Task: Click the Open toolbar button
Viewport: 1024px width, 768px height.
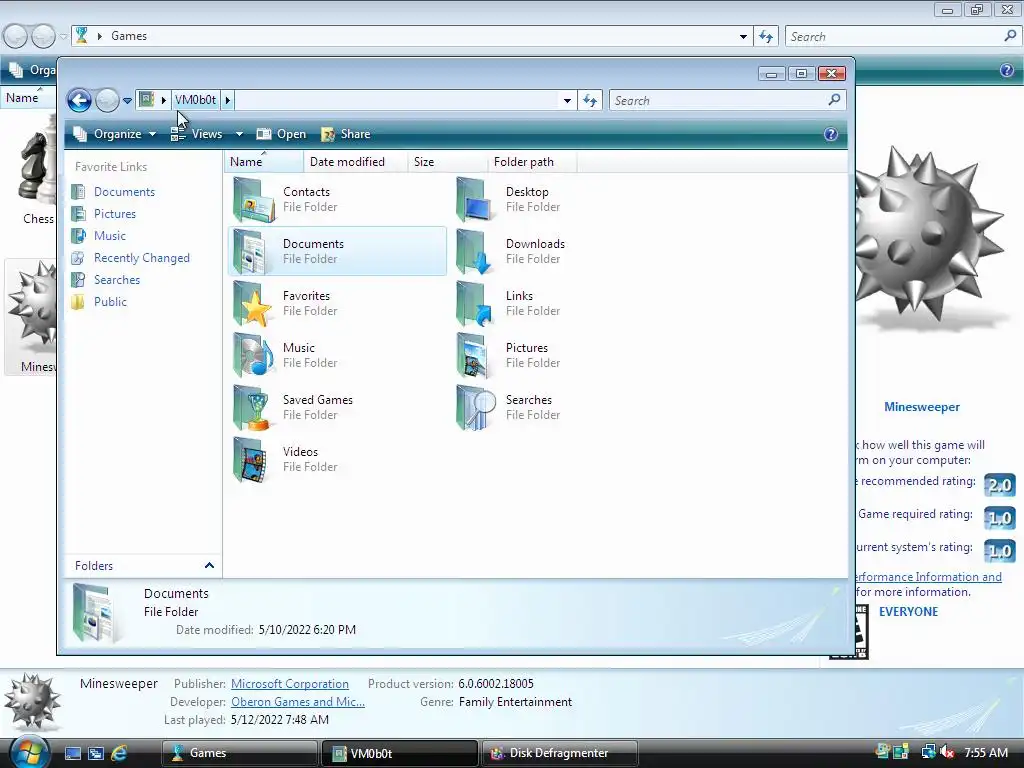Action: 281,135
